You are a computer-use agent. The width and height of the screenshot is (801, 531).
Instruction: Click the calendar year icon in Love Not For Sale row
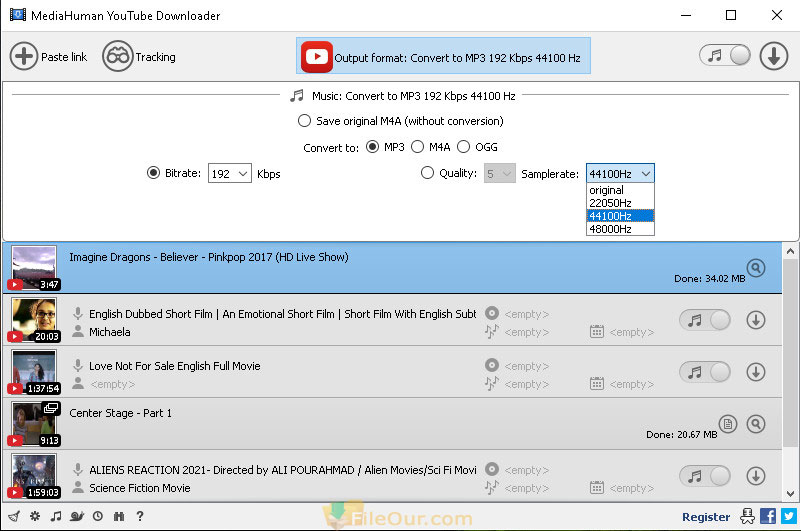(597, 383)
